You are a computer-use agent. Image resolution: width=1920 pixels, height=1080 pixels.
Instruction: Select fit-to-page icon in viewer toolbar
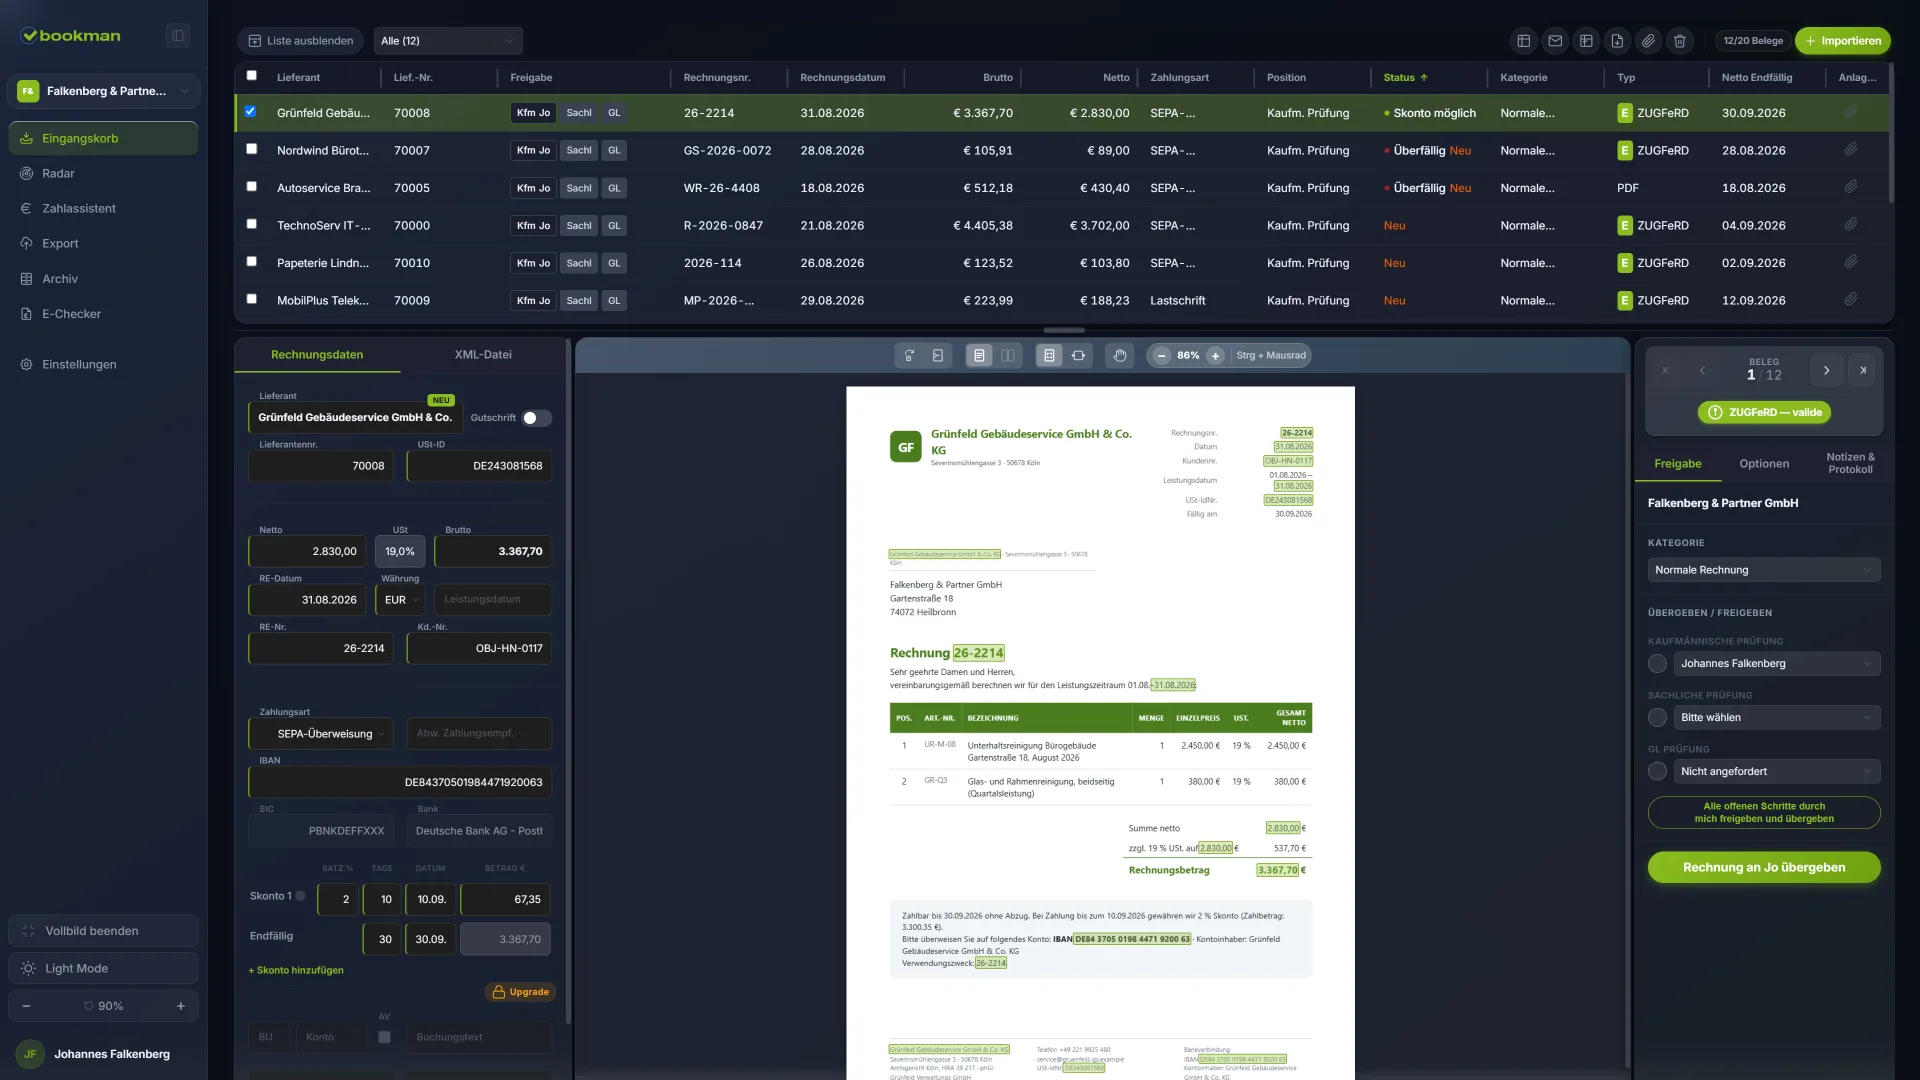point(1049,355)
